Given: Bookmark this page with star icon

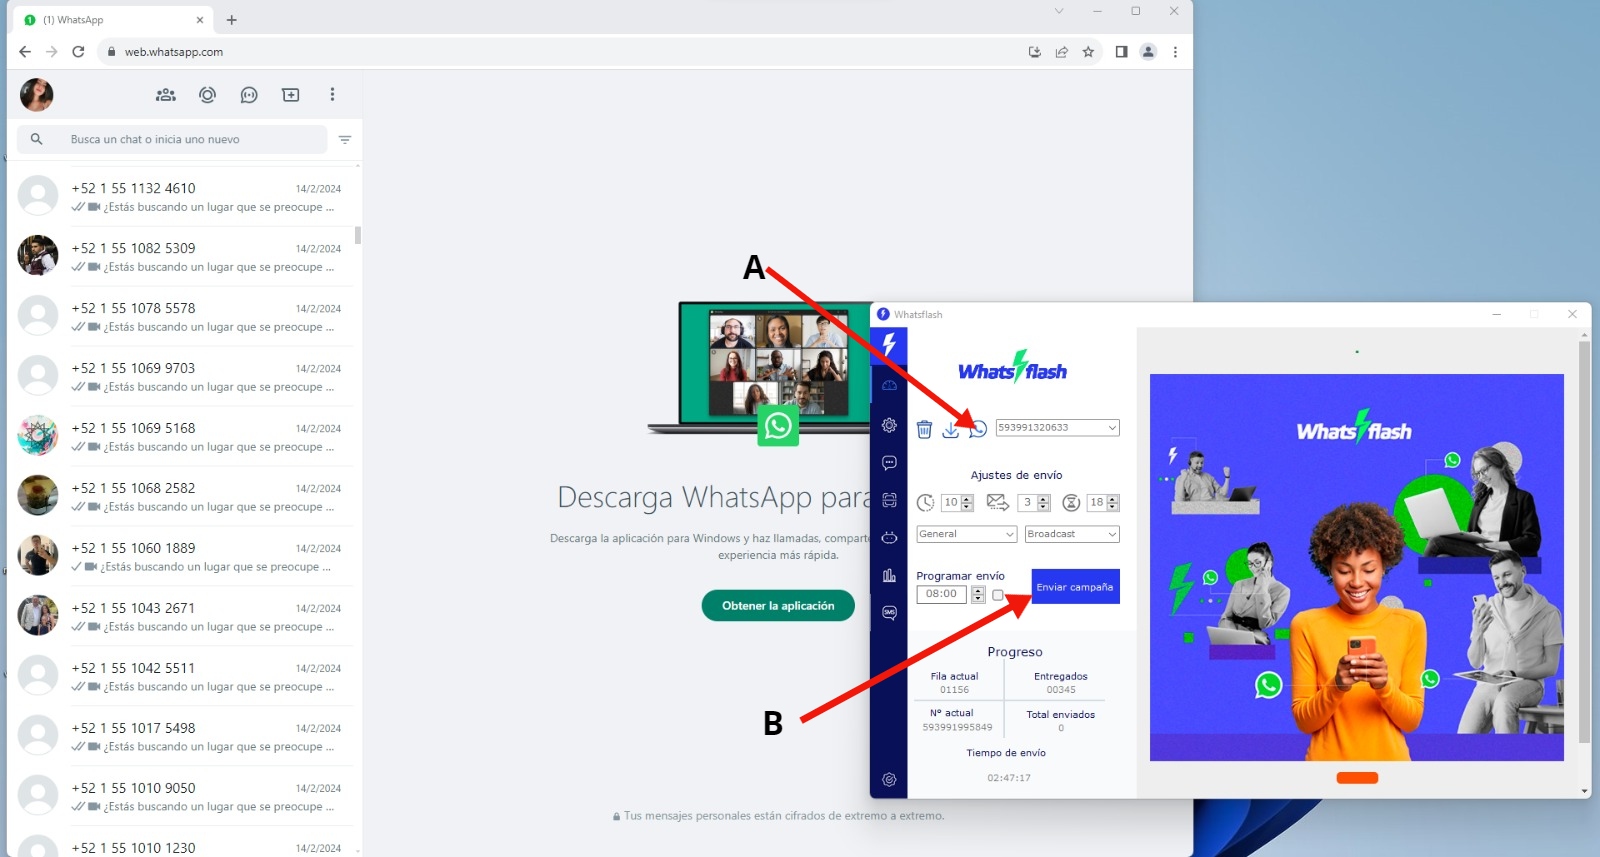Looking at the screenshot, I should pyautogui.click(x=1088, y=52).
